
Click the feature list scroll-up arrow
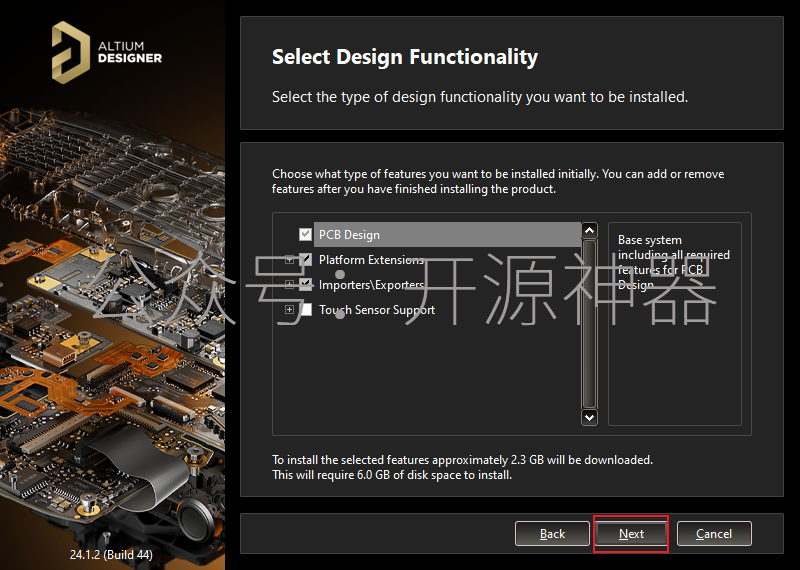[589, 230]
